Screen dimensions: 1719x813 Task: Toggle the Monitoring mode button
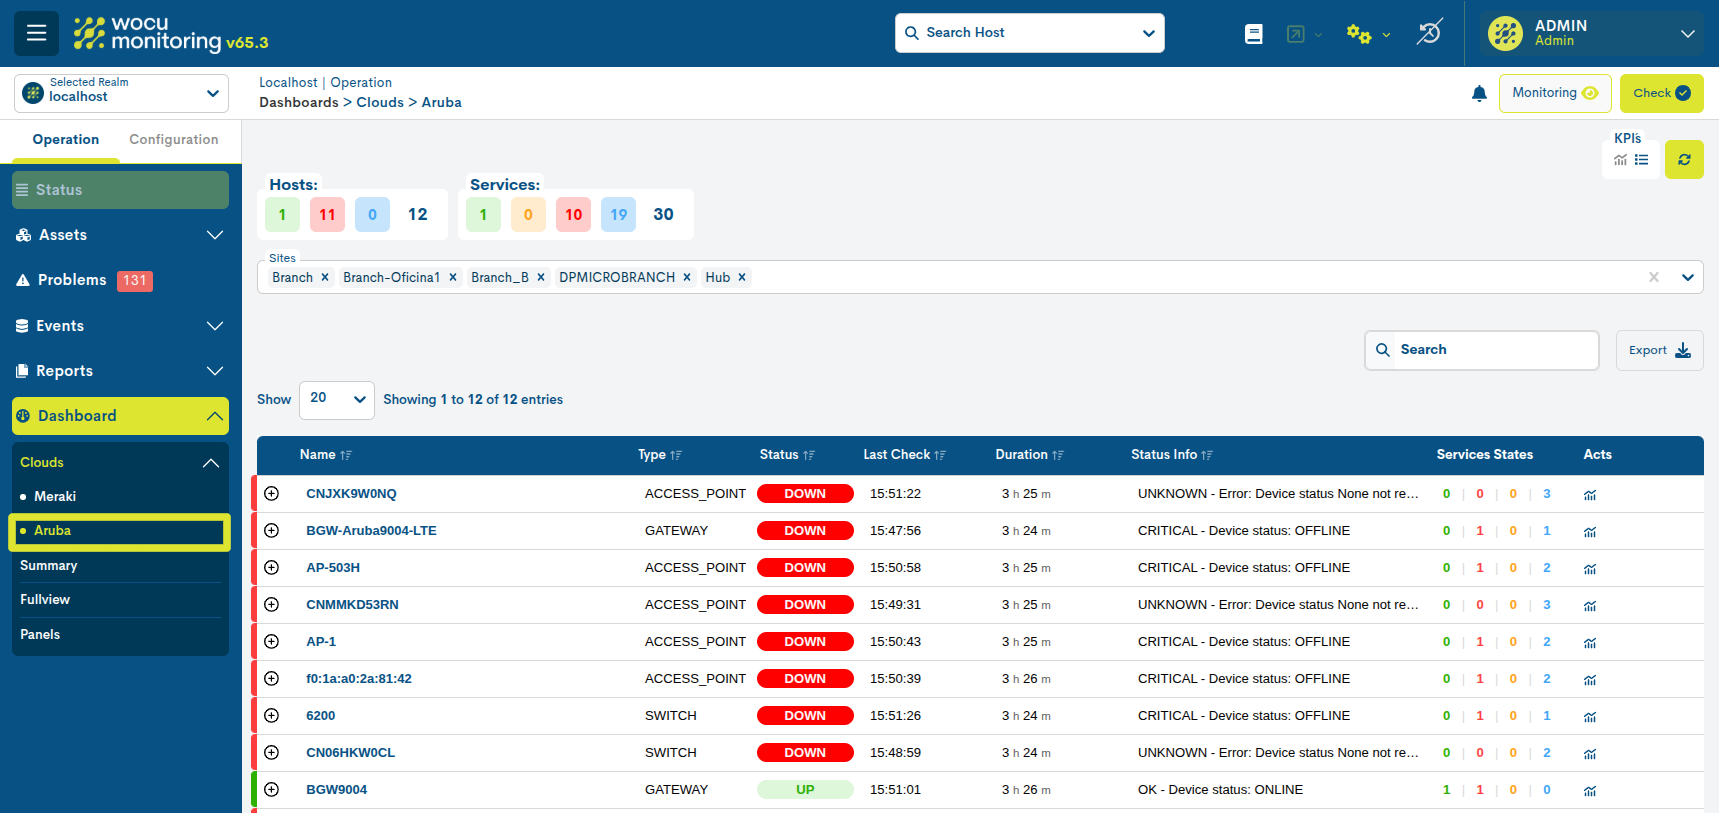1554,93
